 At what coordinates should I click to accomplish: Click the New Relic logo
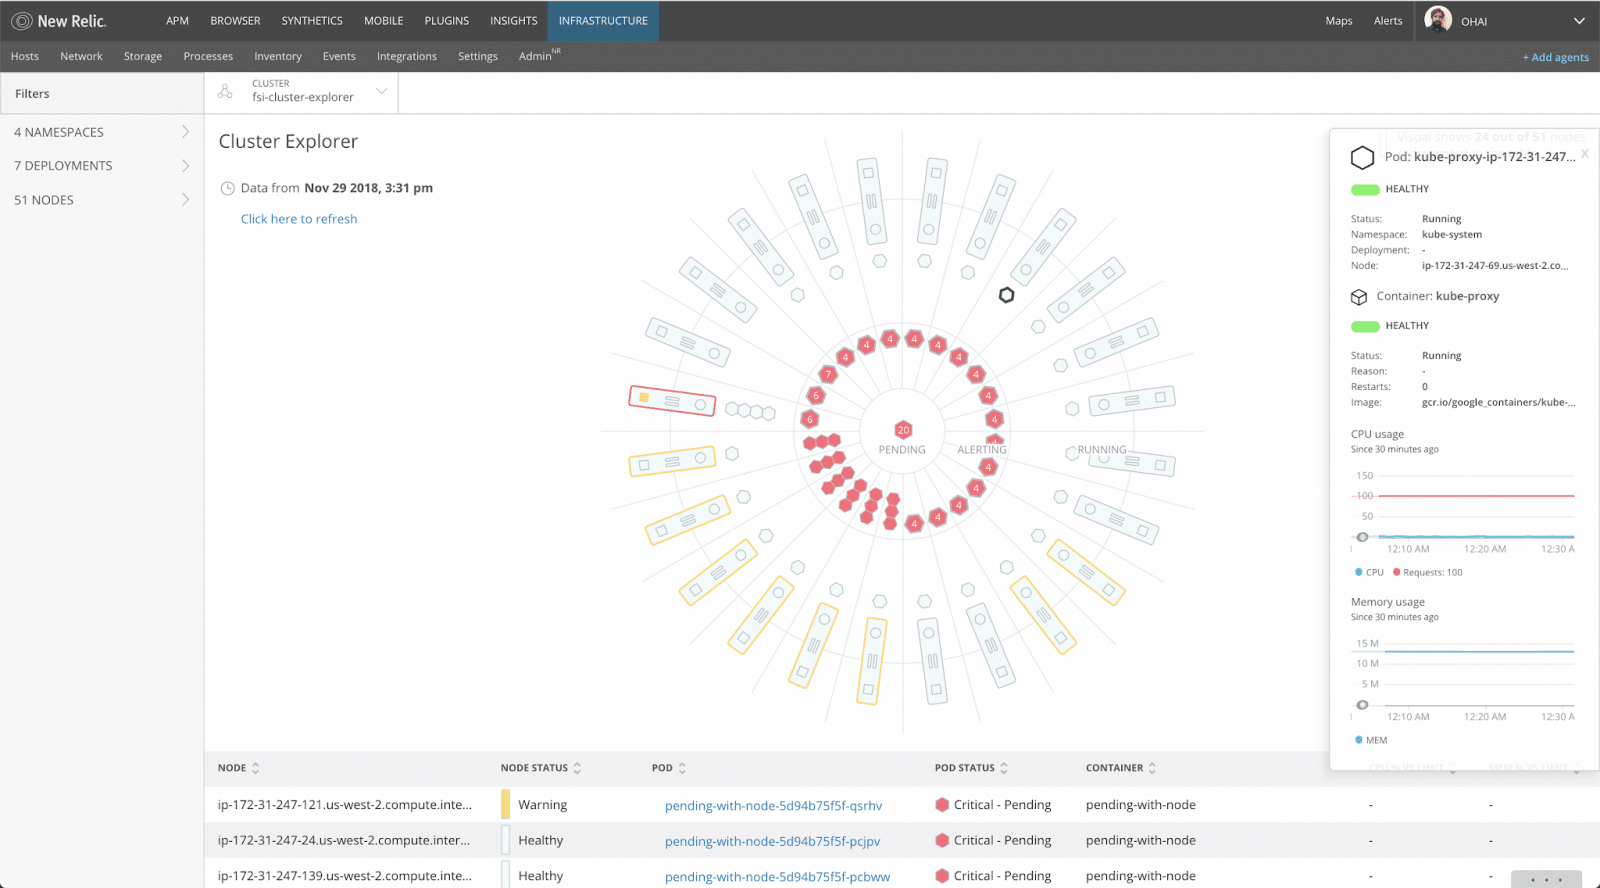click(58, 21)
